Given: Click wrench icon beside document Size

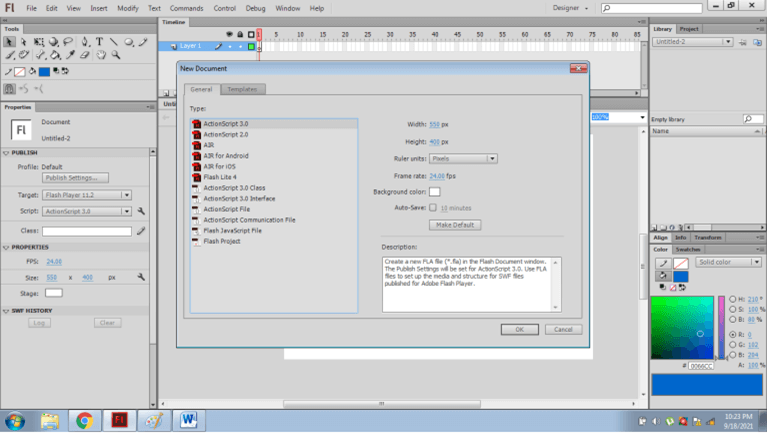Looking at the screenshot, I should tap(141, 277).
